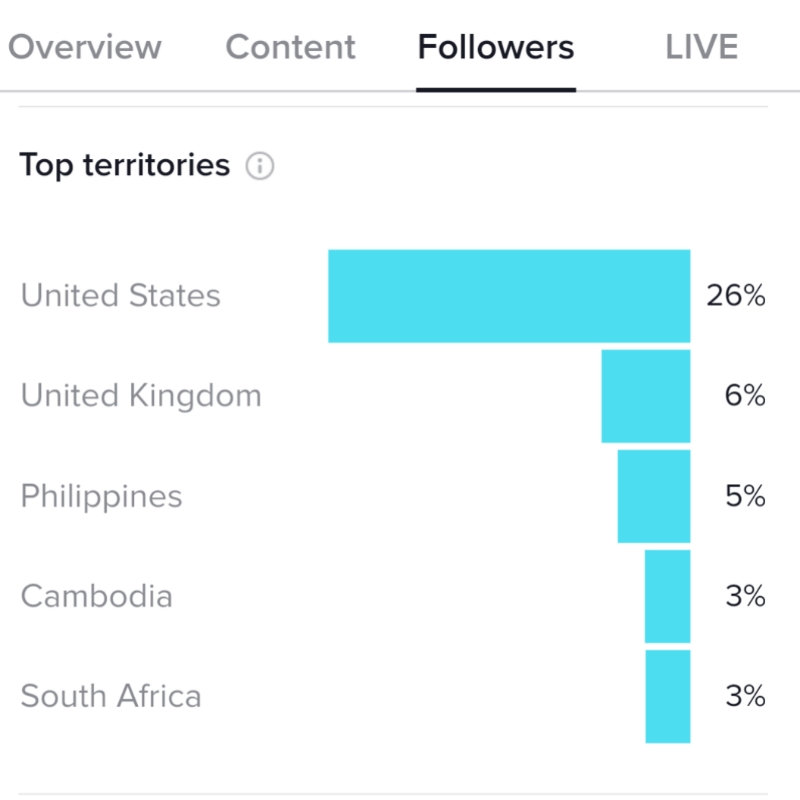Select the South Africa label

point(111,695)
